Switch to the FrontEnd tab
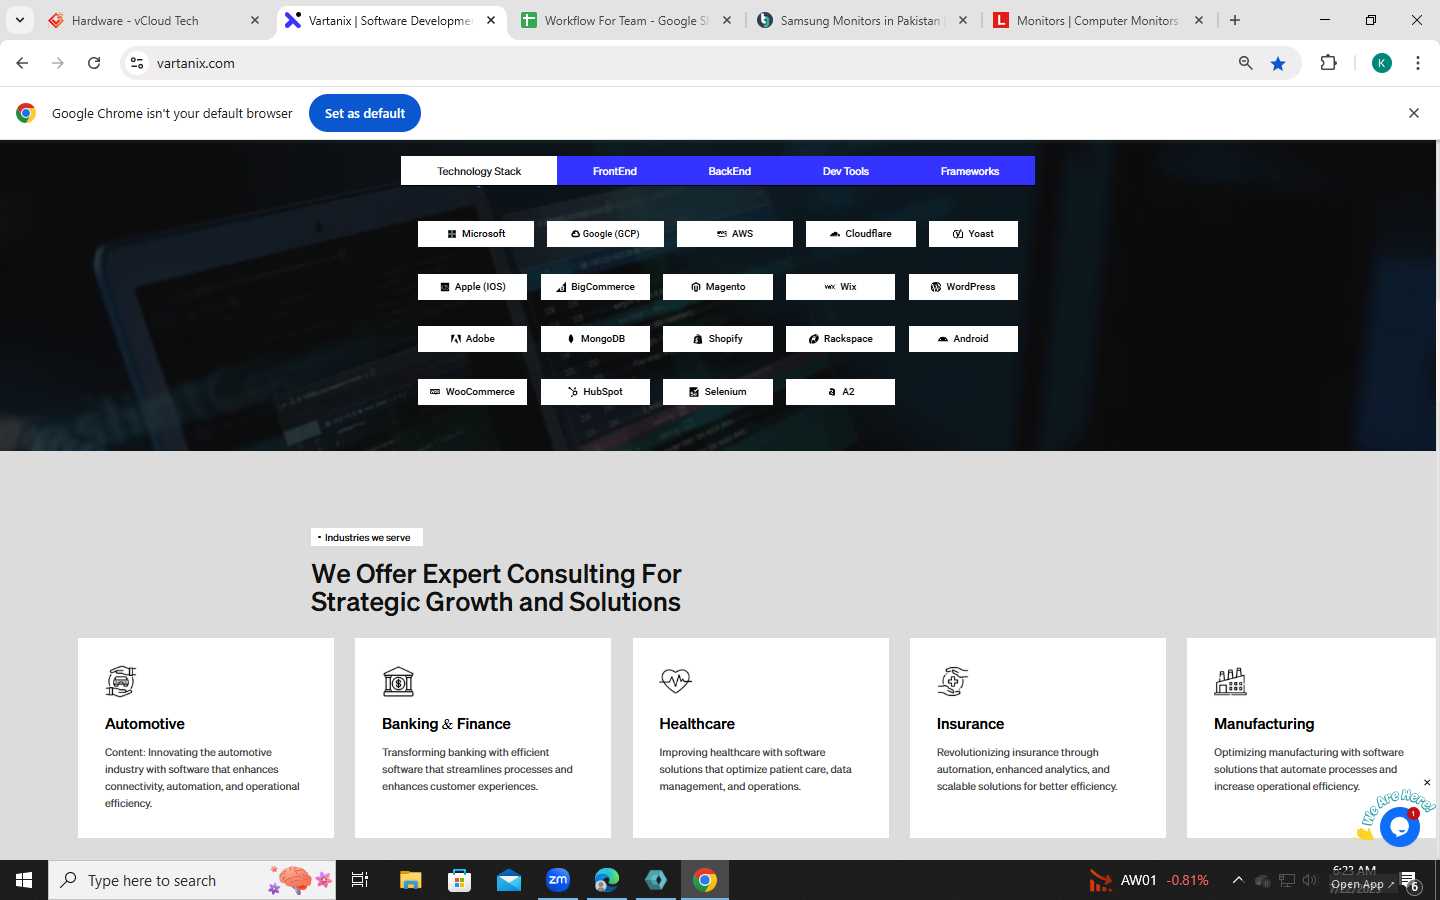 click(614, 171)
